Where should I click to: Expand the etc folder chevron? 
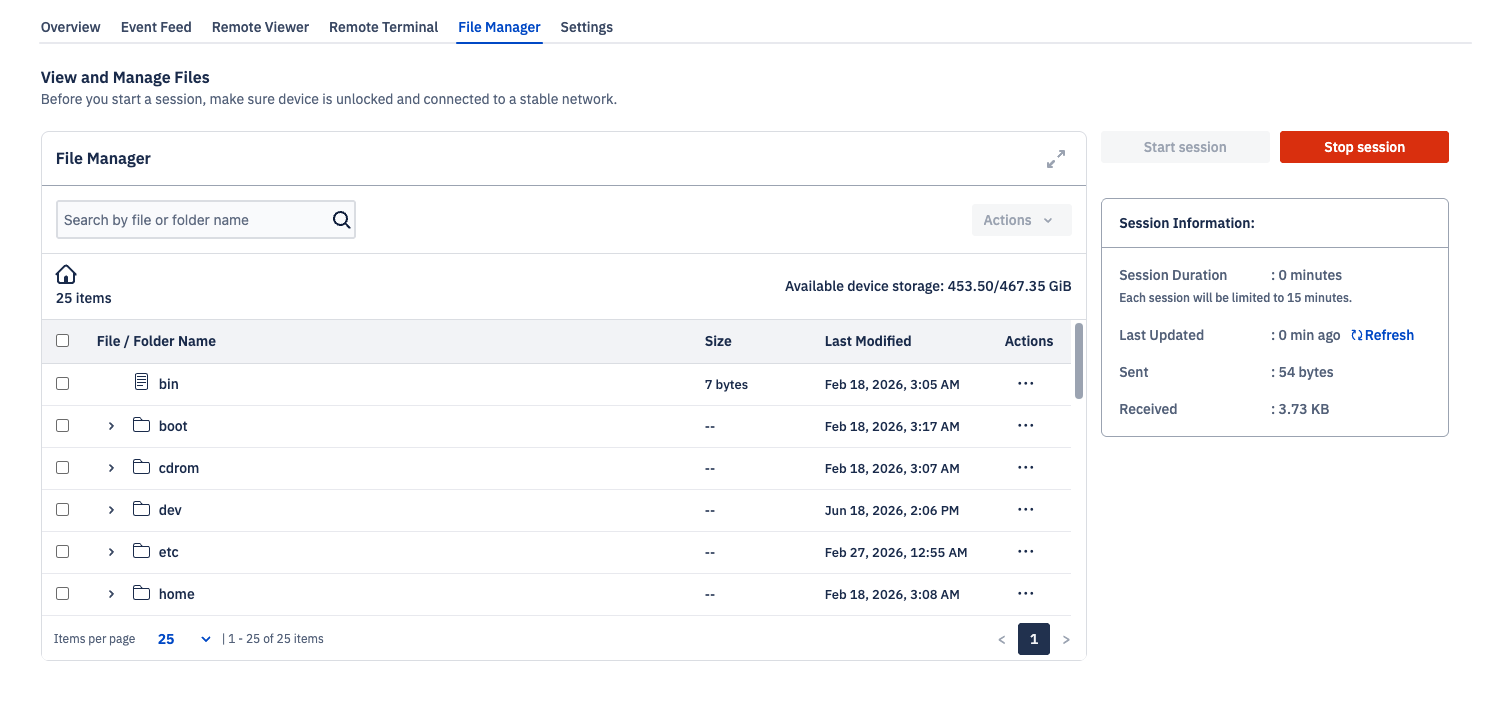point(111,552)
